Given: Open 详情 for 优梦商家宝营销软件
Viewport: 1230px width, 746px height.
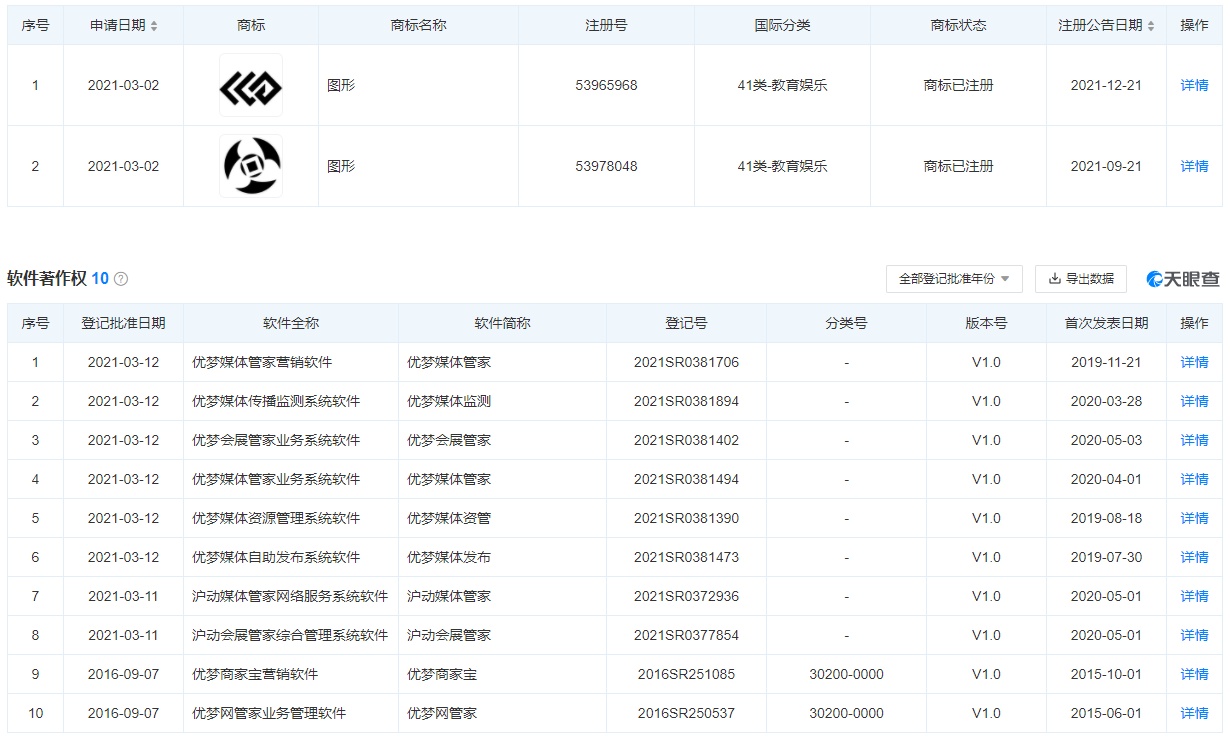Looking at the screenshot, I should pos(1194,674).
